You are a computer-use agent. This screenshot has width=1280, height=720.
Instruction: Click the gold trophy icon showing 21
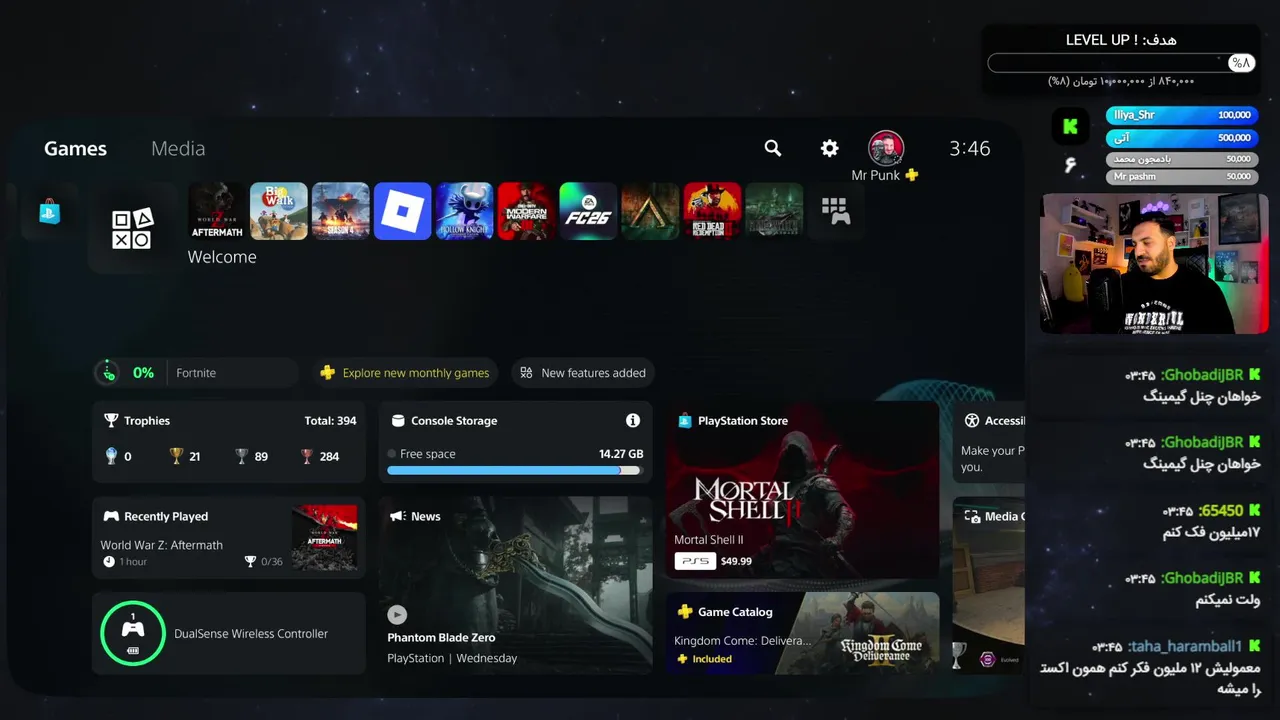[x=177, y=456]
